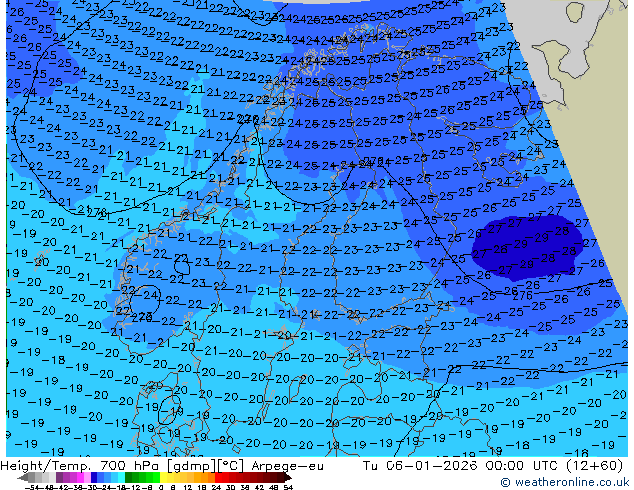Open the weatheronline.co.uk link
Screen dimensions: 634x490
[x=566, y=482]
